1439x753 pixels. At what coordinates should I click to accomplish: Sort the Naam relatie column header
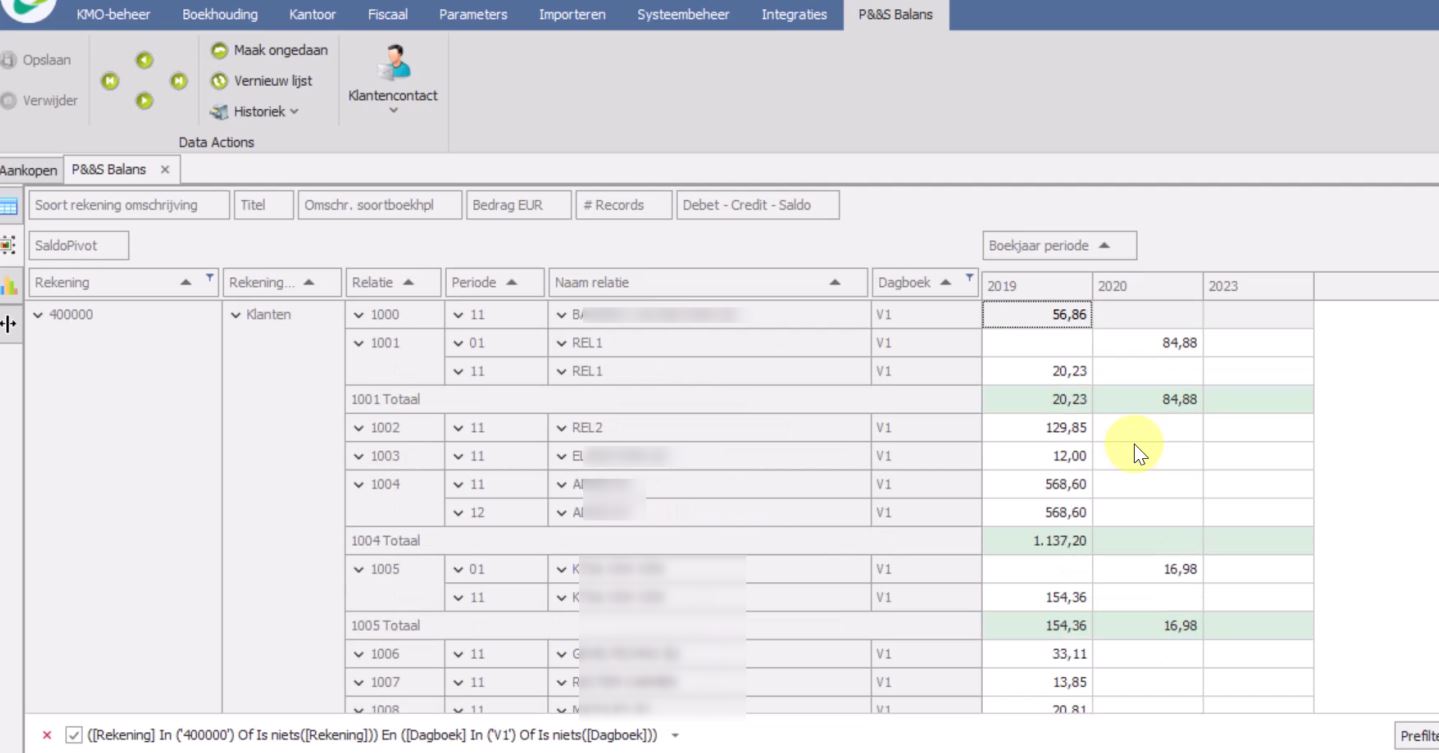pos(707,282)
